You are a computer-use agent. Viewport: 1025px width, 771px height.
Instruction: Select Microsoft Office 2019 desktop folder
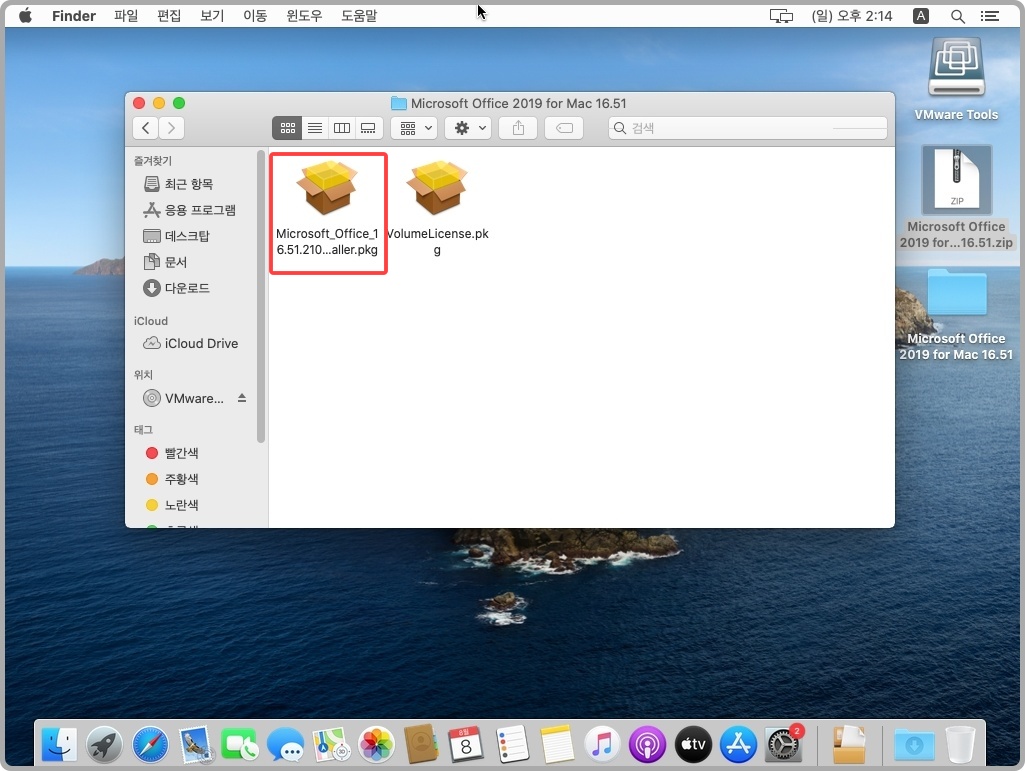coord(956,315)
